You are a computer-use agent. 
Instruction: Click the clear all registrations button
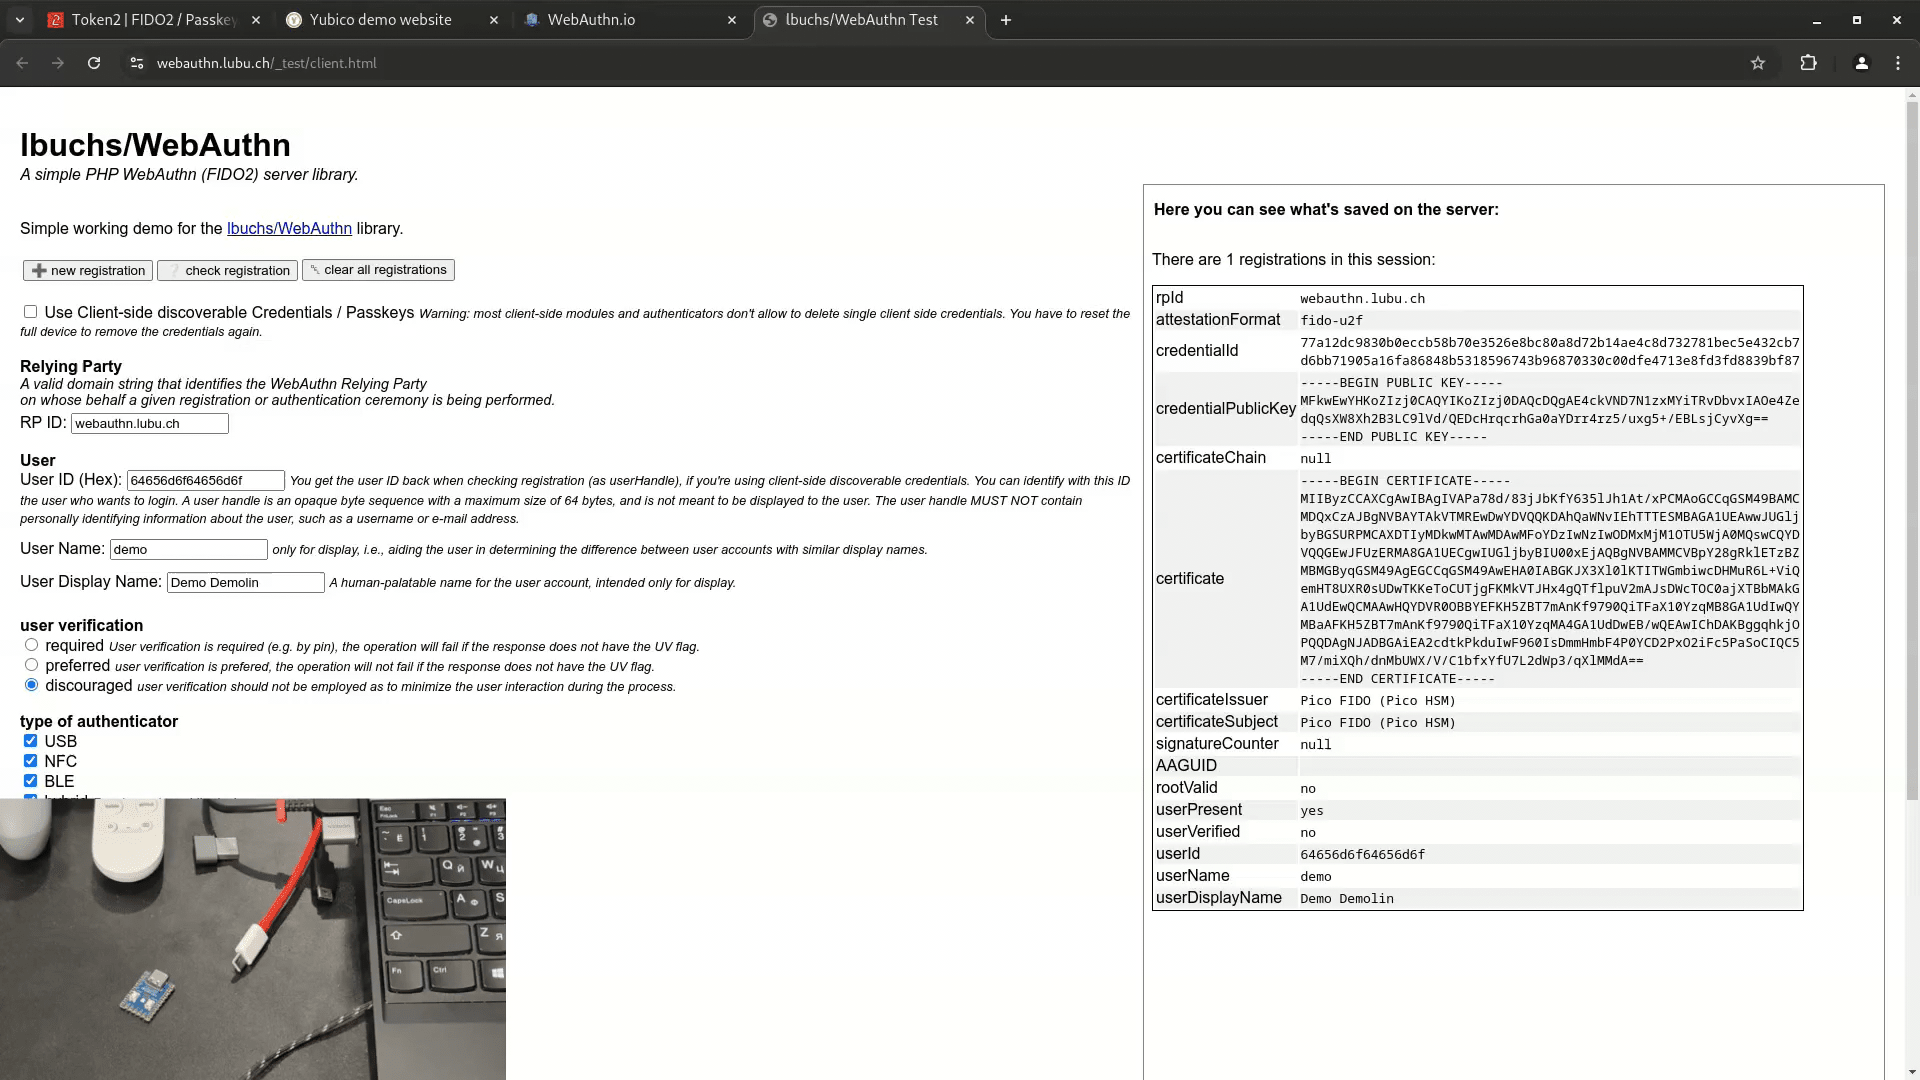coord(378,270)
